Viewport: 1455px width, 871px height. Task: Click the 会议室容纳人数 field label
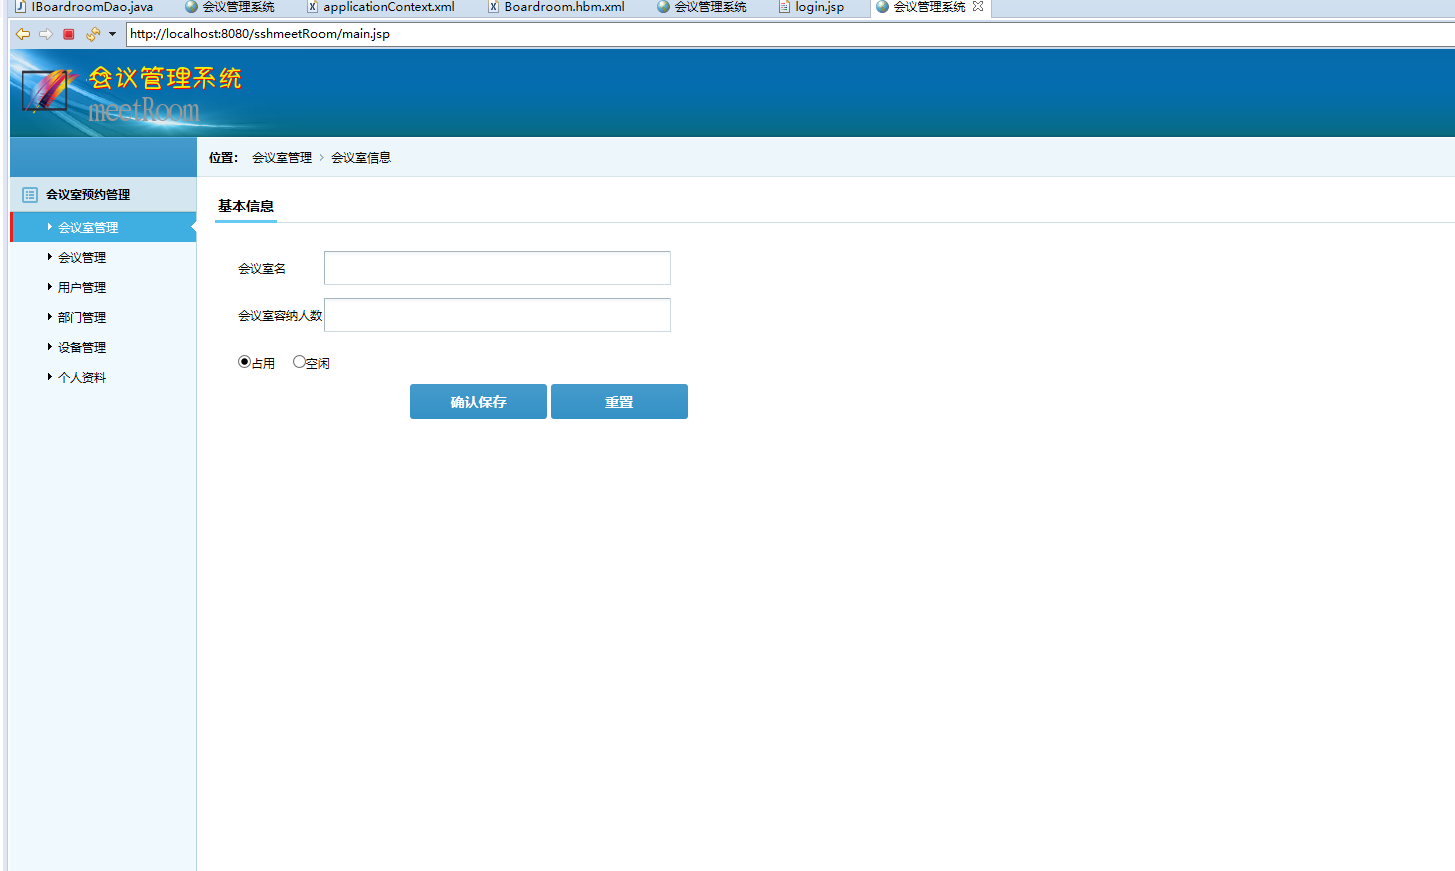[x=280, y=316]
